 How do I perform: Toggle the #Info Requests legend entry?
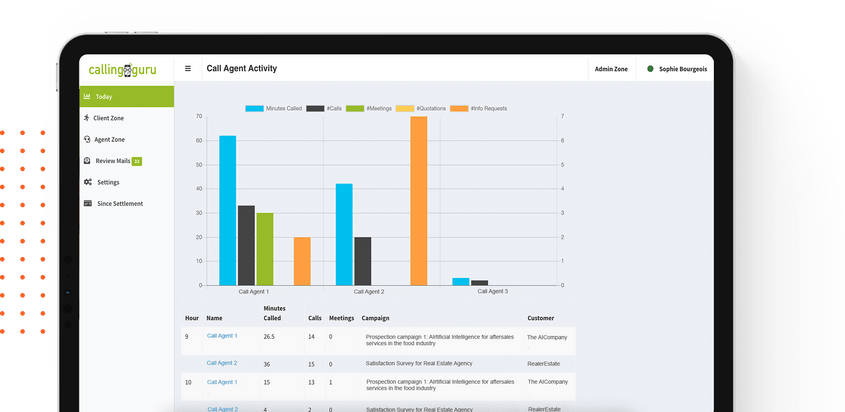coord(479,108)
